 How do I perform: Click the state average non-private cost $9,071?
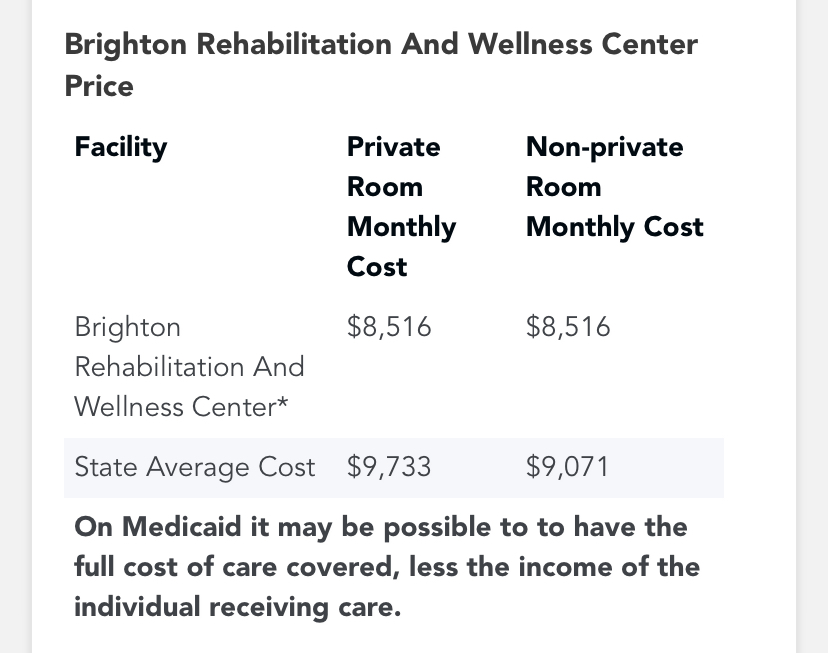pos(567,467)
